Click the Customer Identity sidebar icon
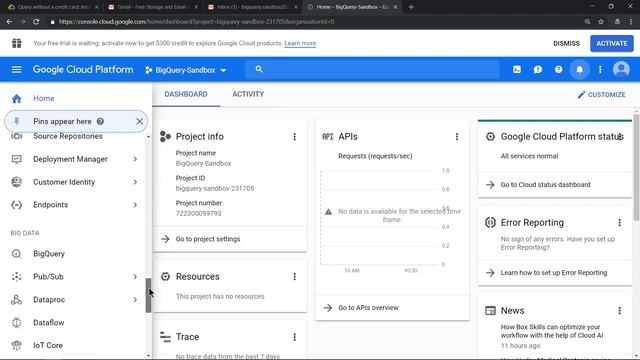The image size is (640, 360). click(x=16, y=182)
